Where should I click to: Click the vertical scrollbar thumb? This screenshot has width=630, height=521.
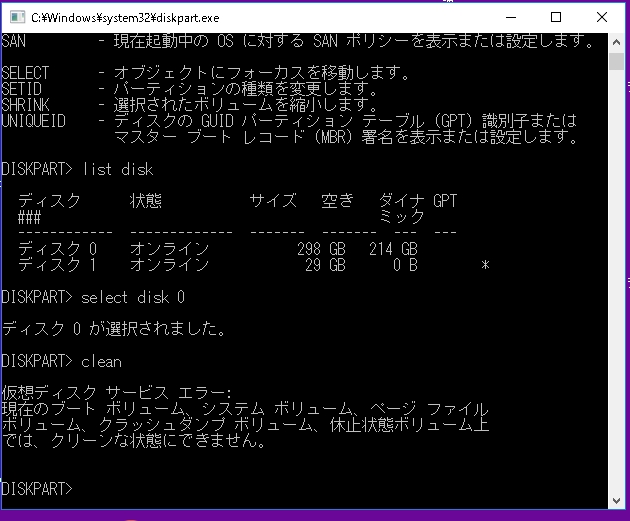(616, 61)
